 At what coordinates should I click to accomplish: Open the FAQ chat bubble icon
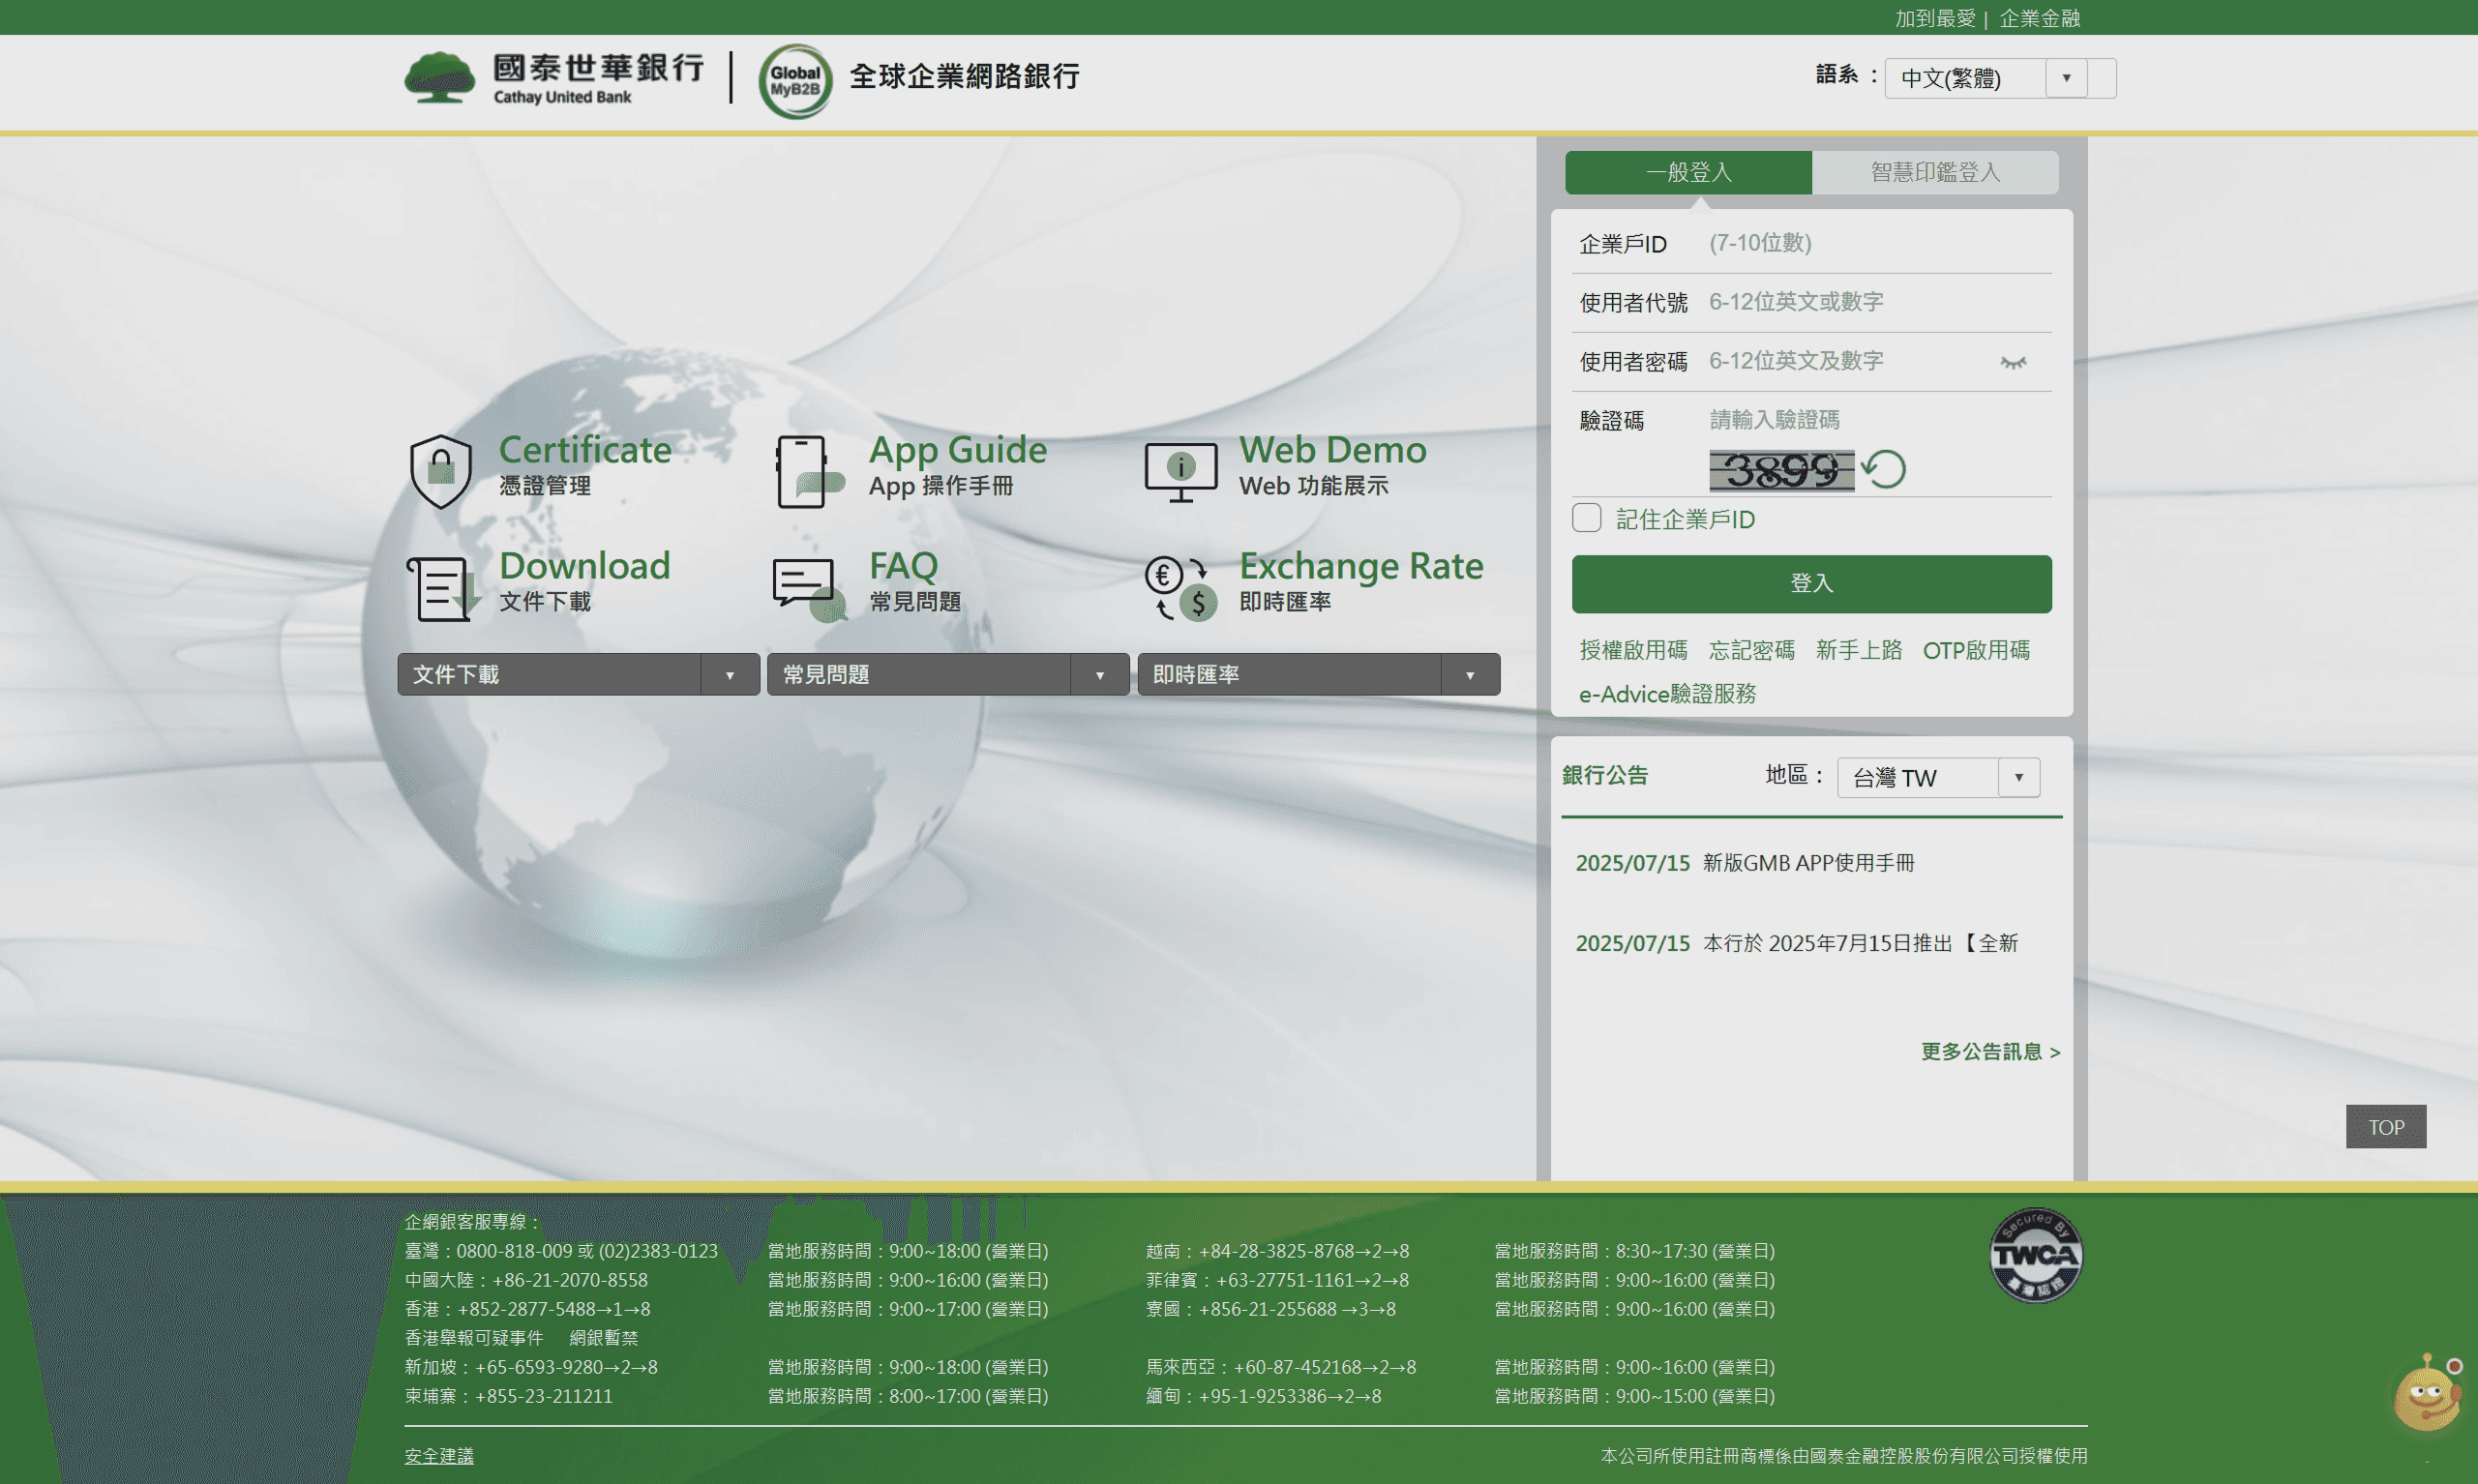(x=805, y=587)
